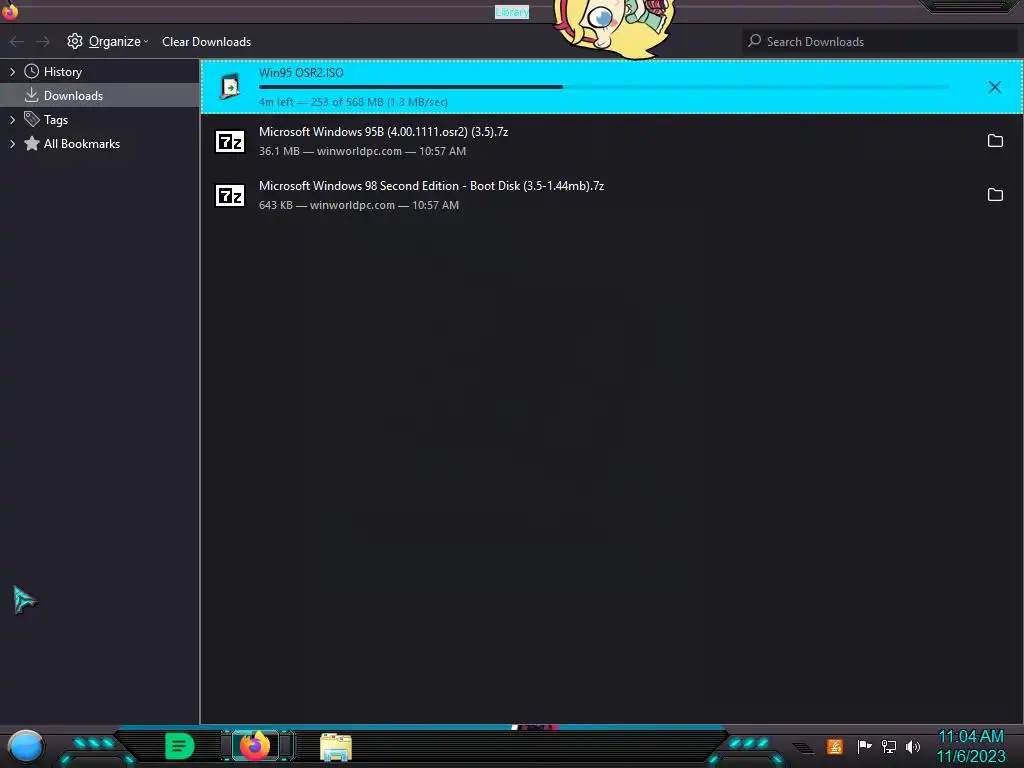This screenshot has width=1024, height=768.
Task: Show hidden tray icons
Action: click(803, 748)
